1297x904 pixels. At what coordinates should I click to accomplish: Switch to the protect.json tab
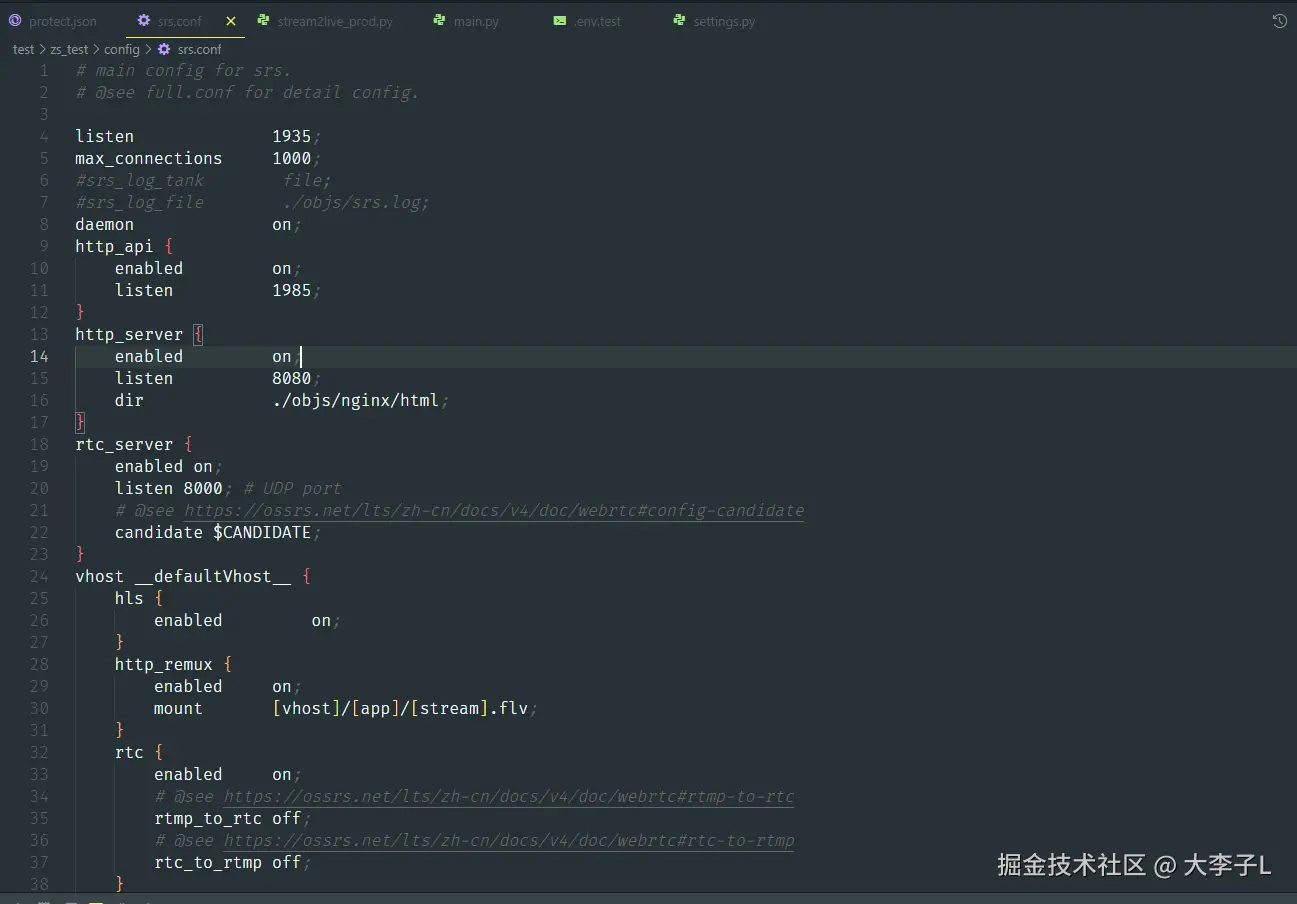tap(53, 21)
